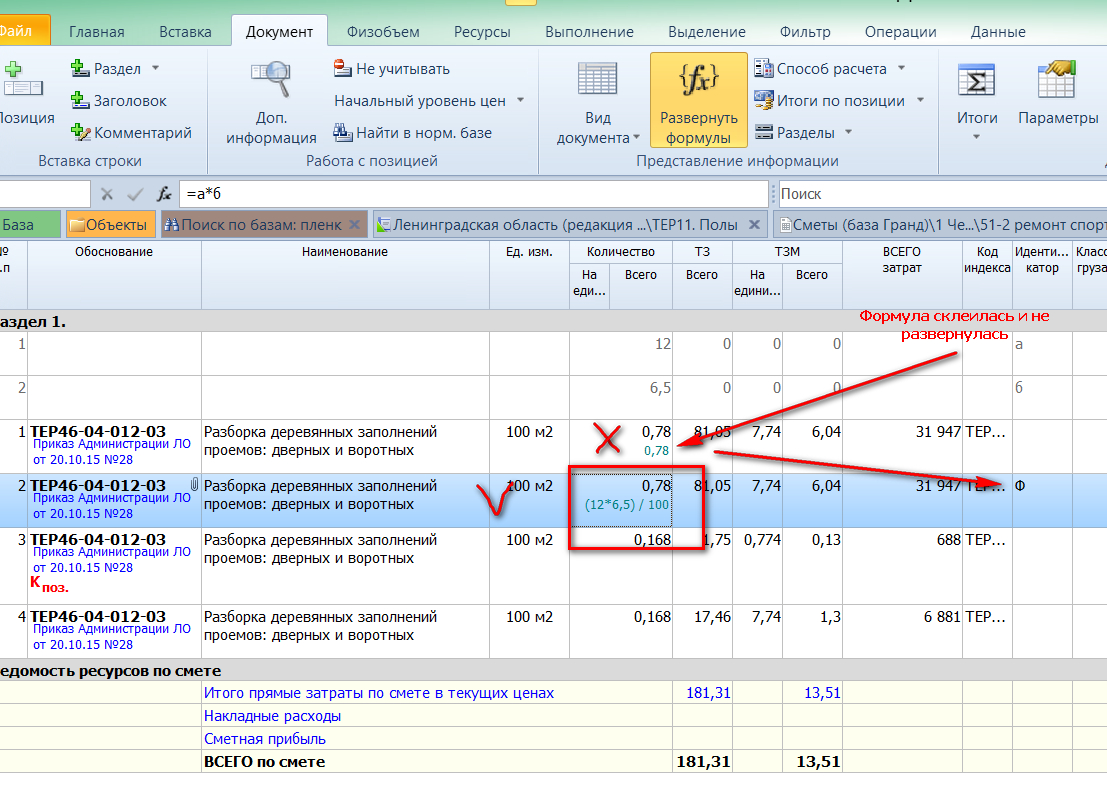Click the formula bar containing =a*6

tap(470, 194)
